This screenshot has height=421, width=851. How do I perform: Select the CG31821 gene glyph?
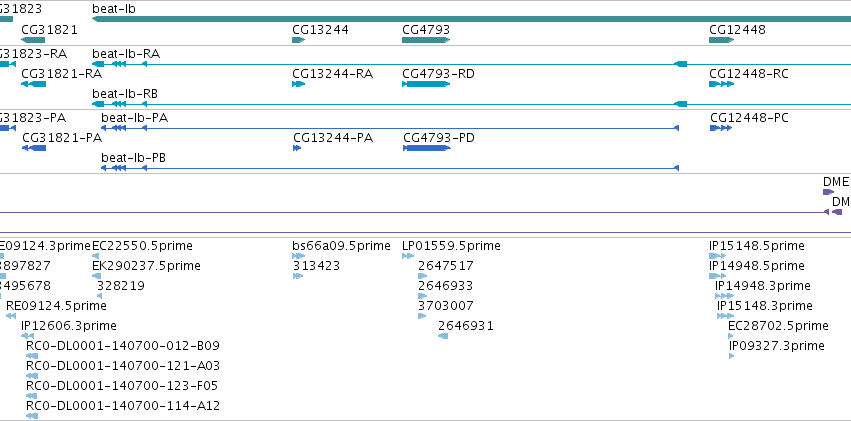click(x=33, y=40)
